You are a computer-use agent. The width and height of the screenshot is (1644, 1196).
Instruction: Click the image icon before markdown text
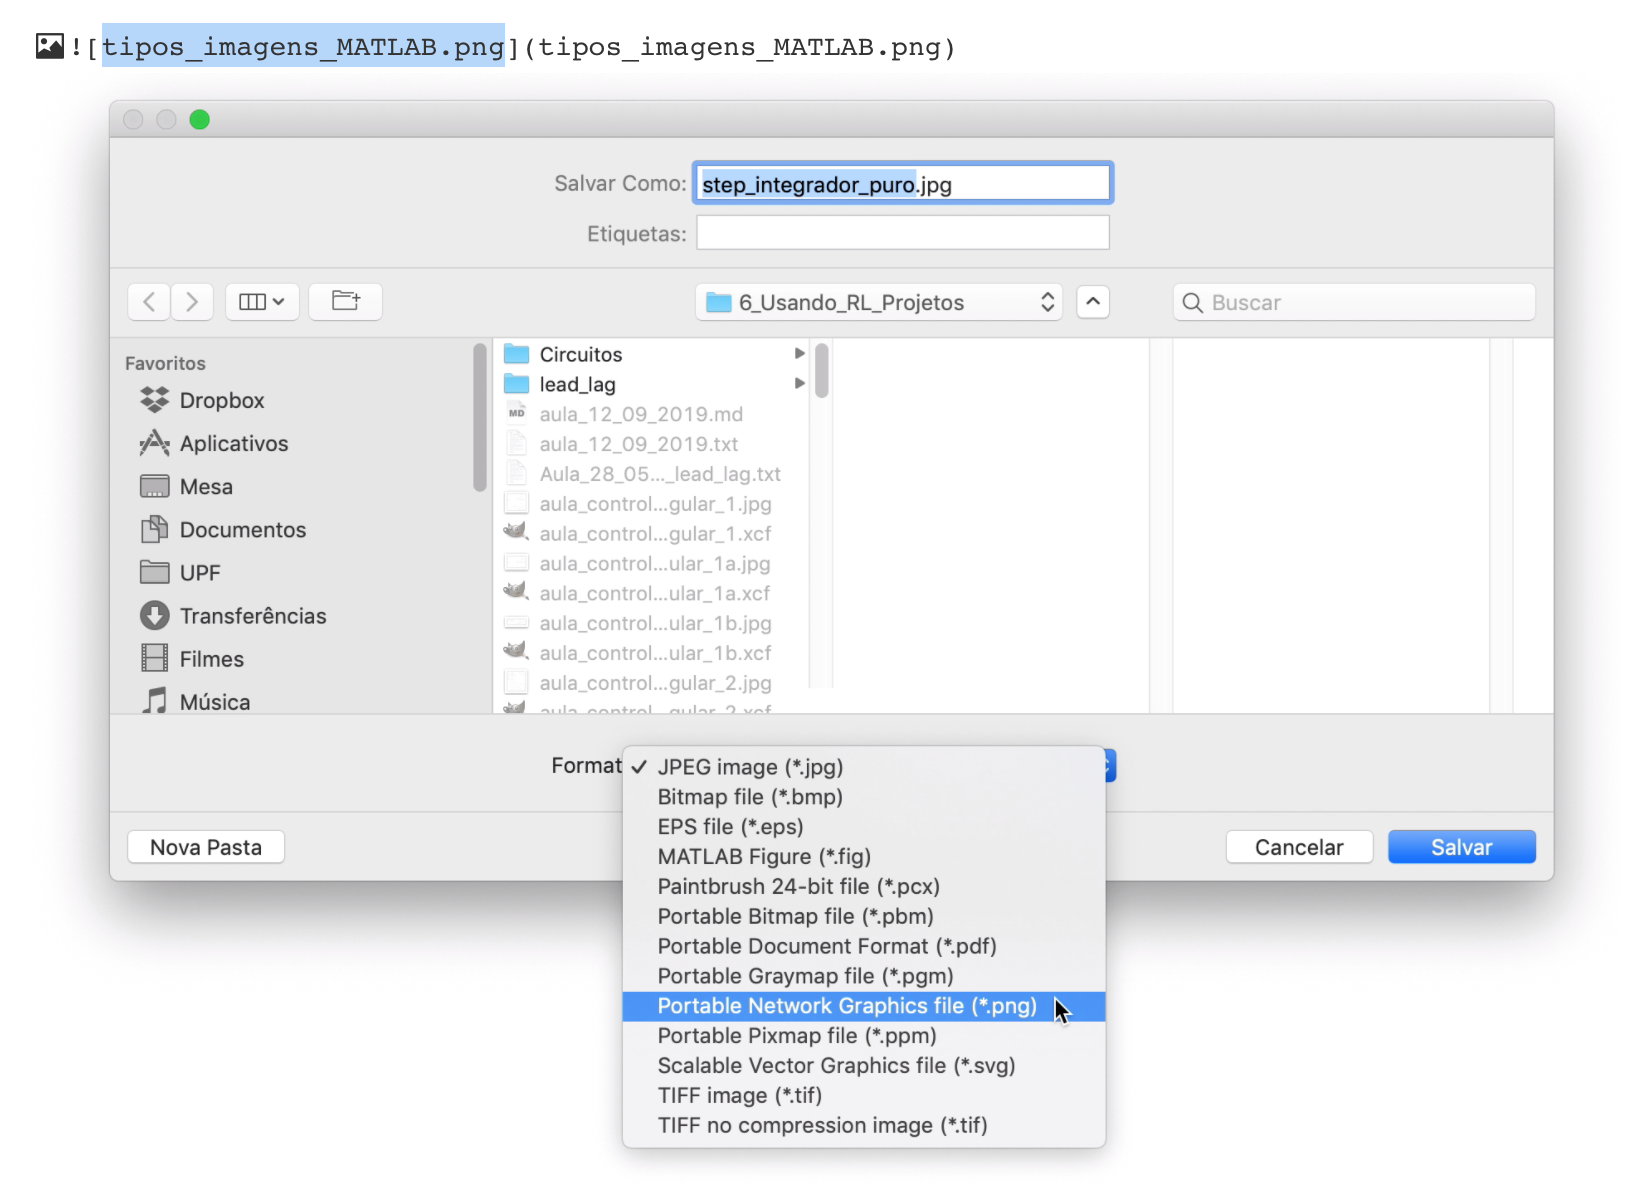pyautogui.click(x=50, y=46)
